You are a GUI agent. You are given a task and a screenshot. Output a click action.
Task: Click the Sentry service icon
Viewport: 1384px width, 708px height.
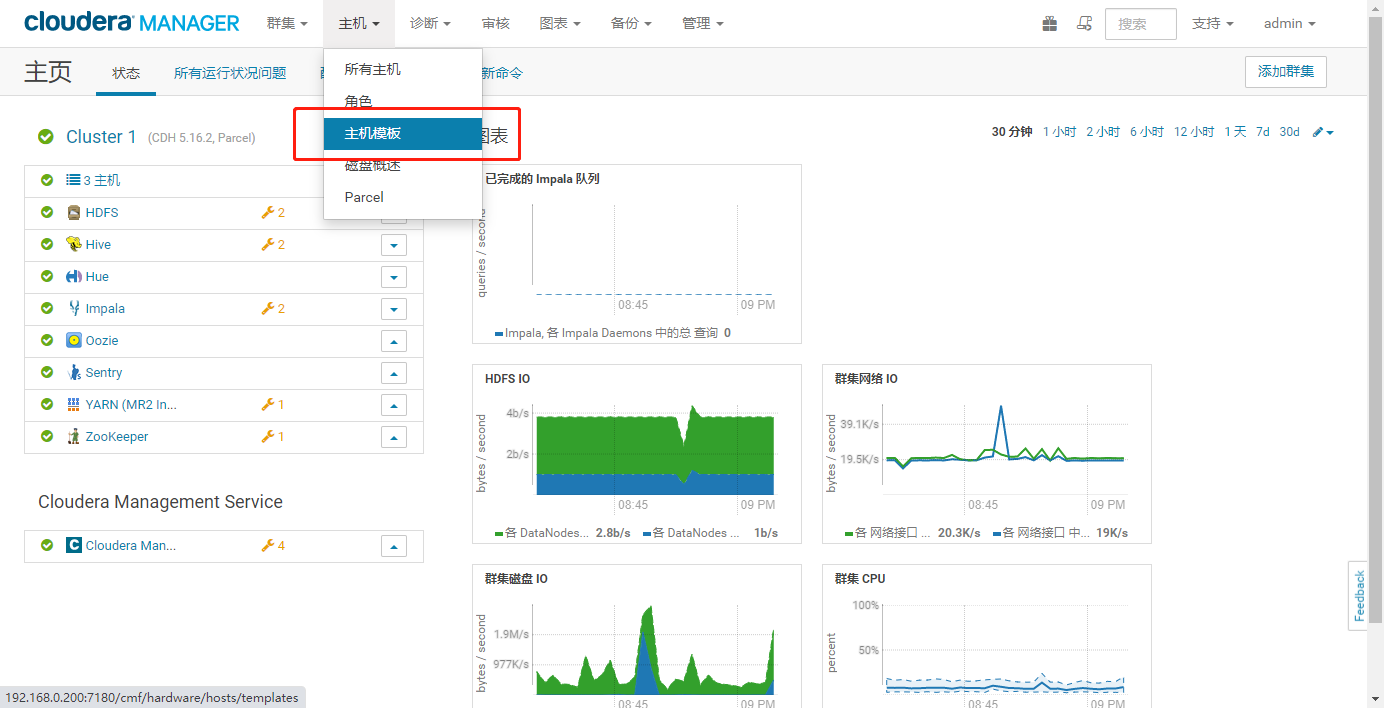pyautogui.click(x=74, y=372)
